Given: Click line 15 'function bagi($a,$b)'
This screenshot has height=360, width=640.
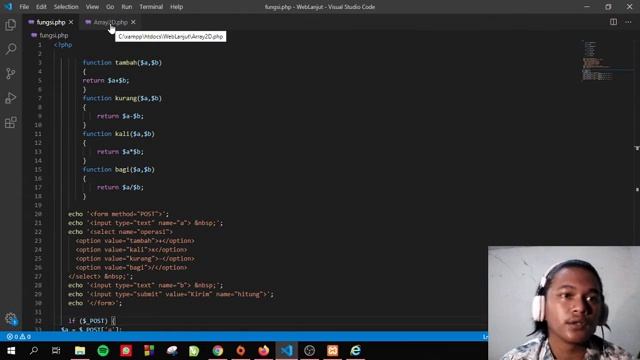Looking at the screenshot, I should pos(118,169).
